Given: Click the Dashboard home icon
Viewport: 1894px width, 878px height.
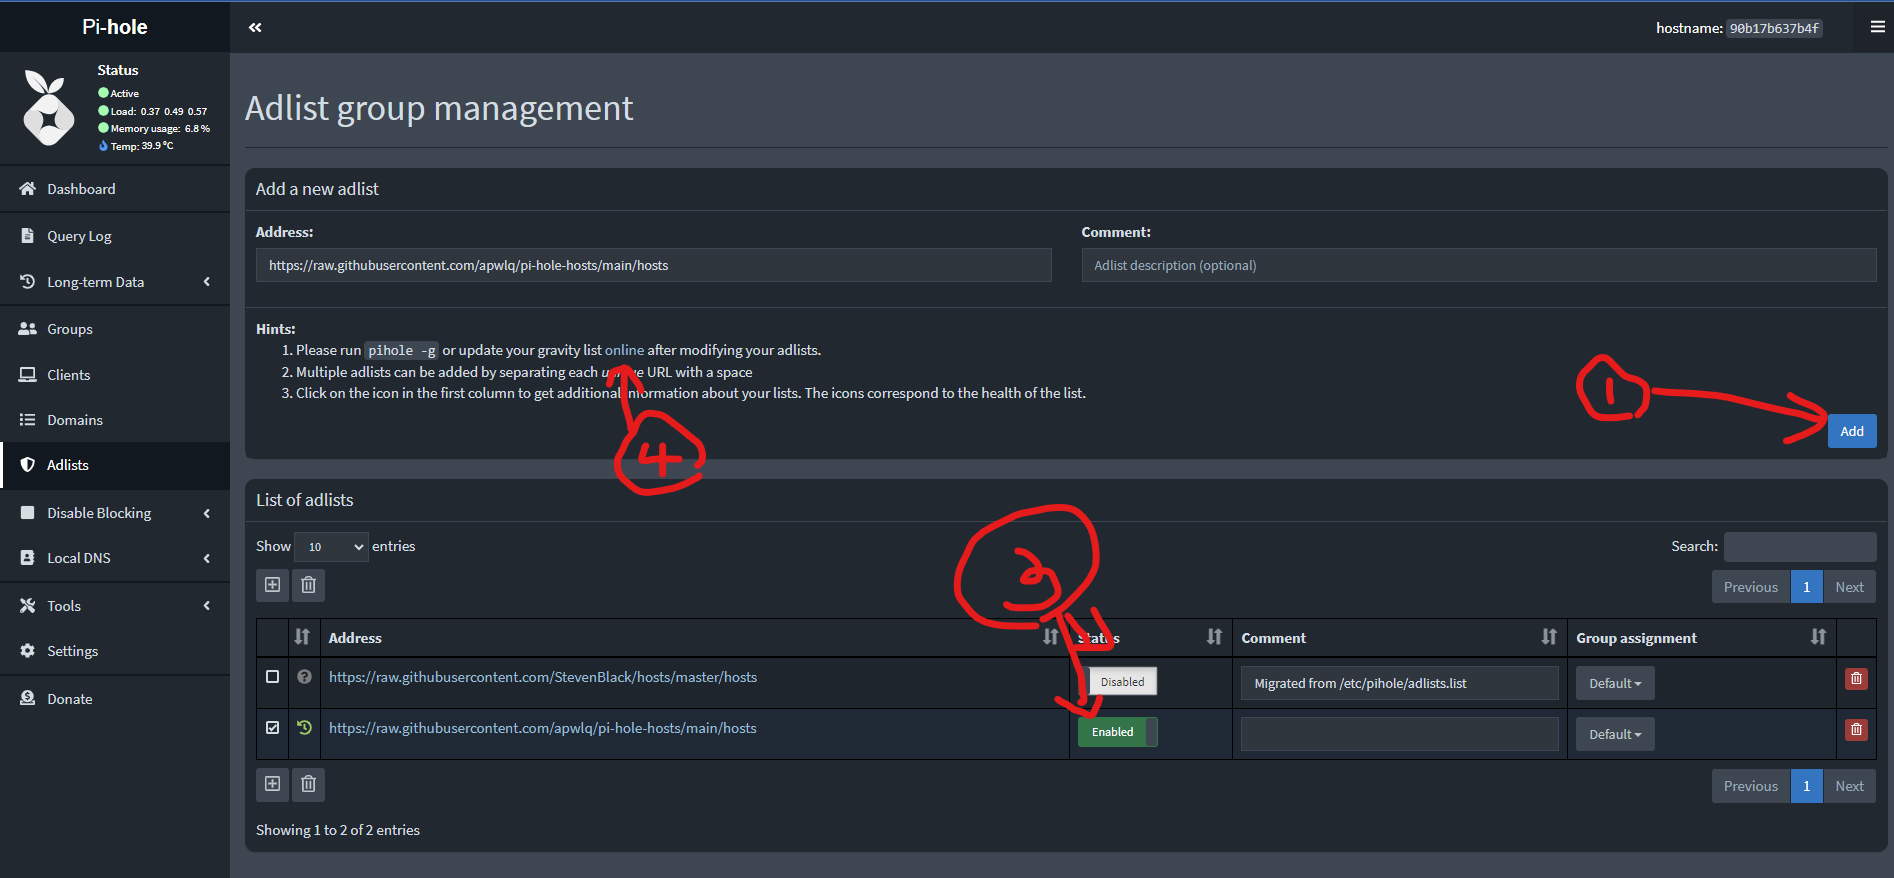Looking at the screenshot, I should pos(28,189).
